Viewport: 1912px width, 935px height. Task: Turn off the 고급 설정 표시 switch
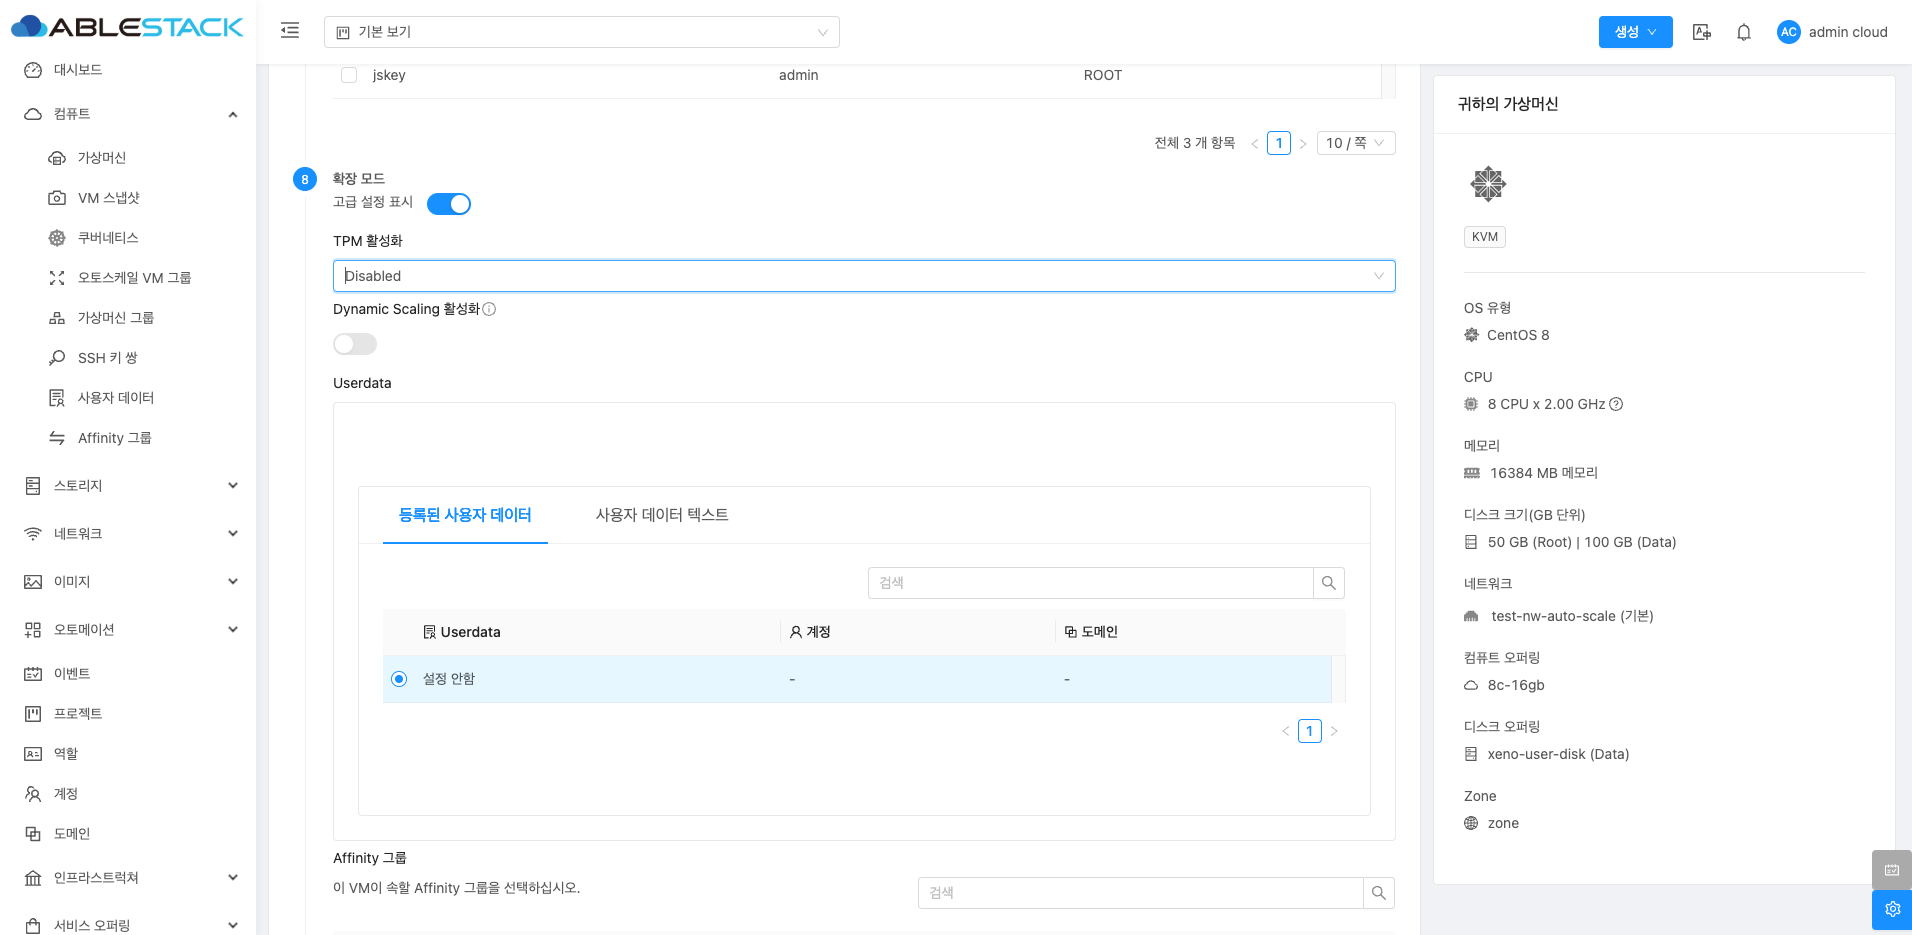(448, 204)
